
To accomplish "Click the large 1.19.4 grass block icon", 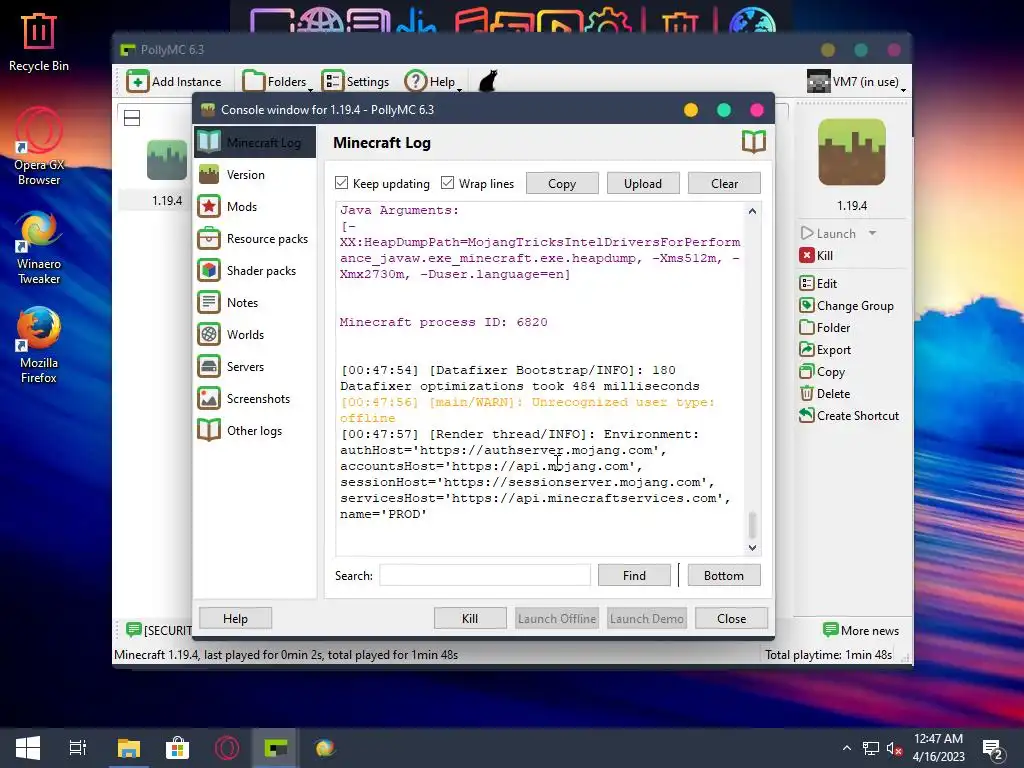I will point(852,152).
